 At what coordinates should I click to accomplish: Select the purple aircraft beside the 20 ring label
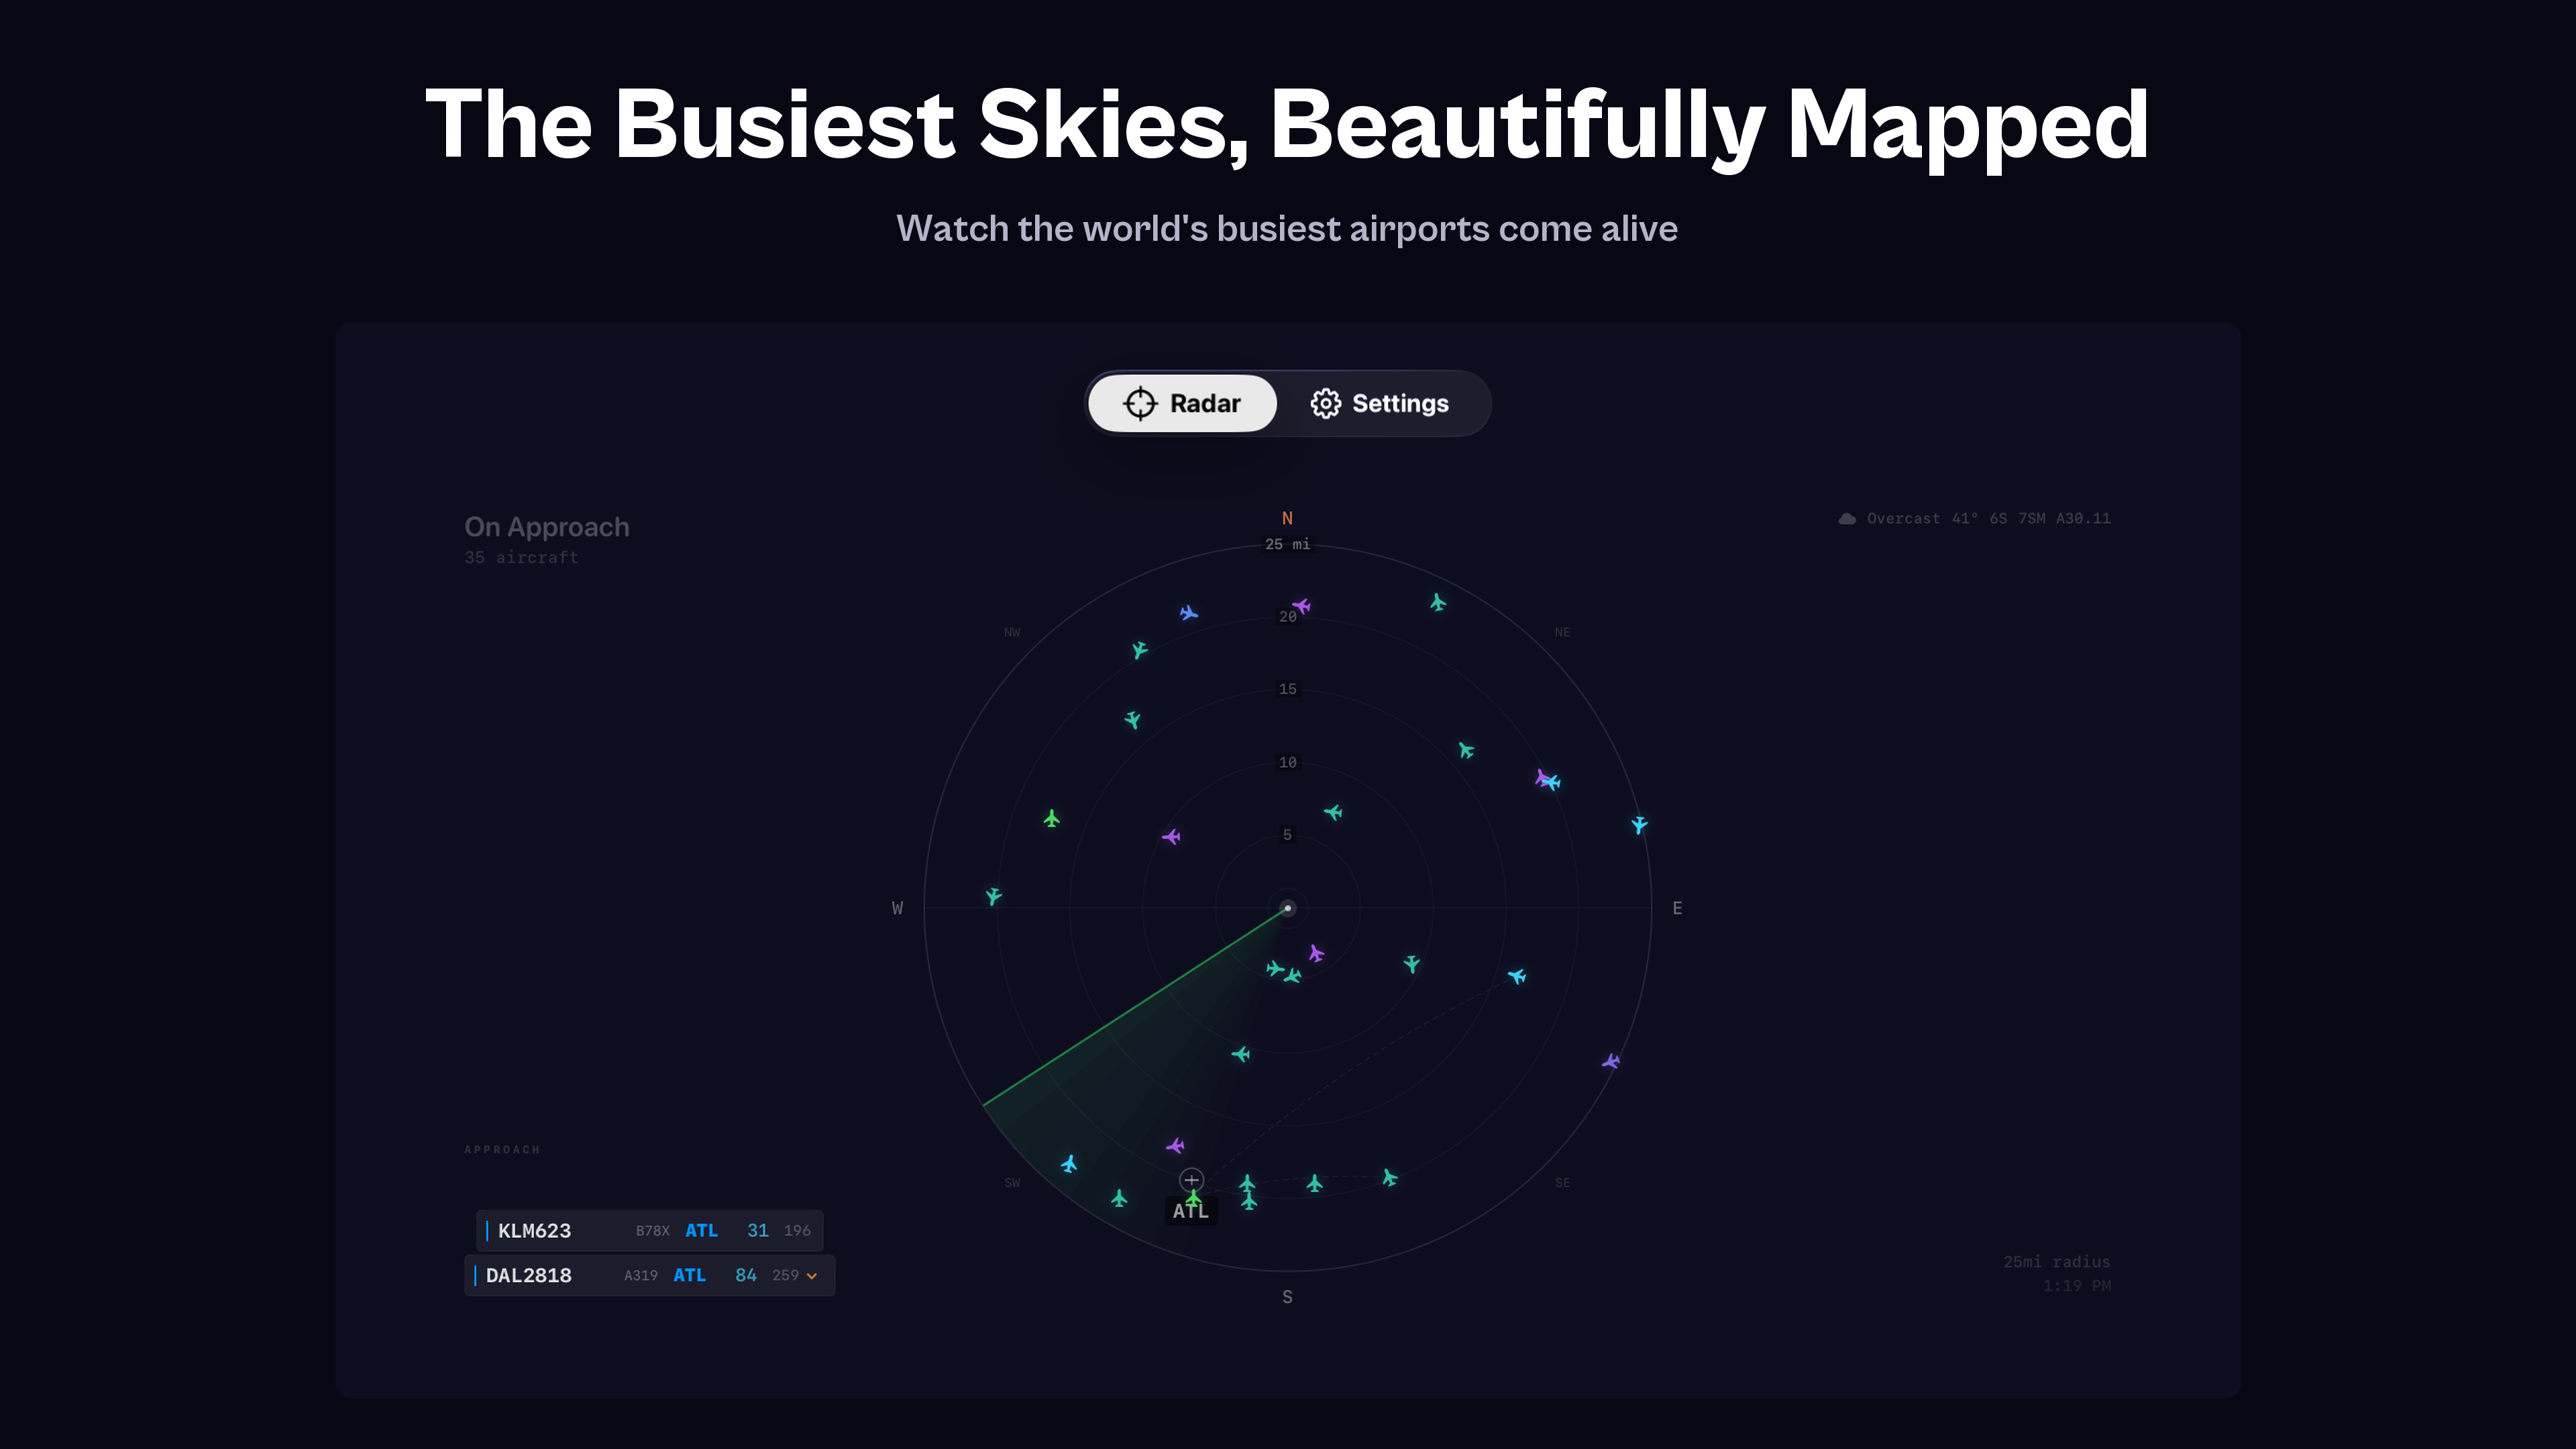[1301, 606]
